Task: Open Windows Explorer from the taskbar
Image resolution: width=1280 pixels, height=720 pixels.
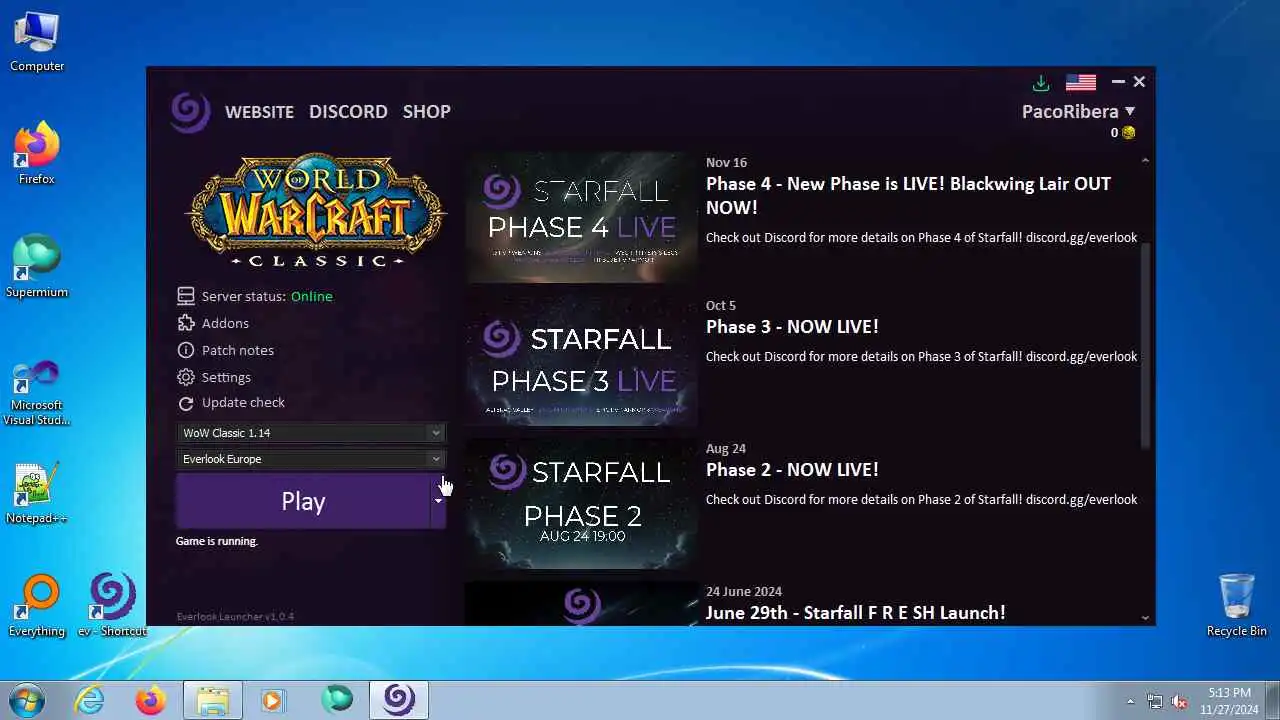Action: [x=213, y=700]
